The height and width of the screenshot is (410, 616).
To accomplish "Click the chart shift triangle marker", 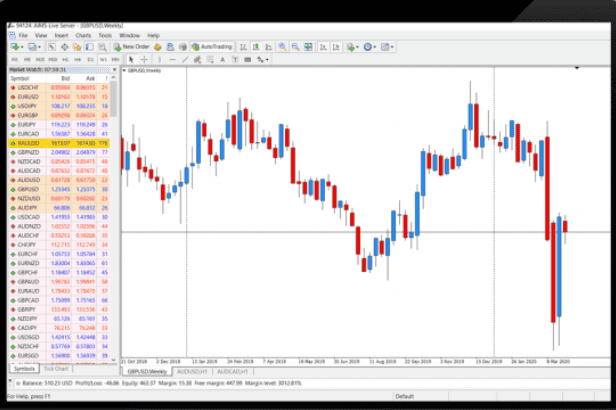I will pyautogui.click(x=577, y=68).
